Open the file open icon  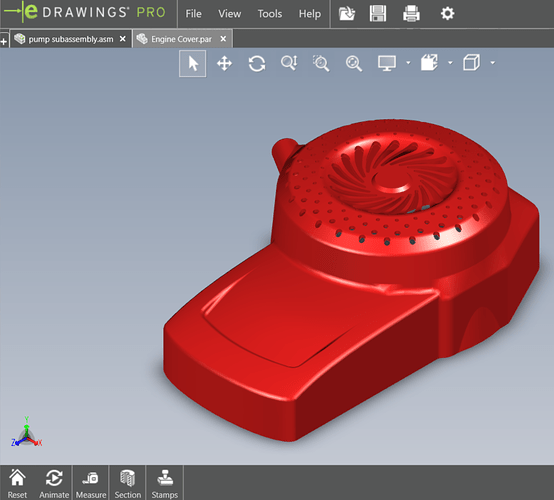[x=347, y=14]
